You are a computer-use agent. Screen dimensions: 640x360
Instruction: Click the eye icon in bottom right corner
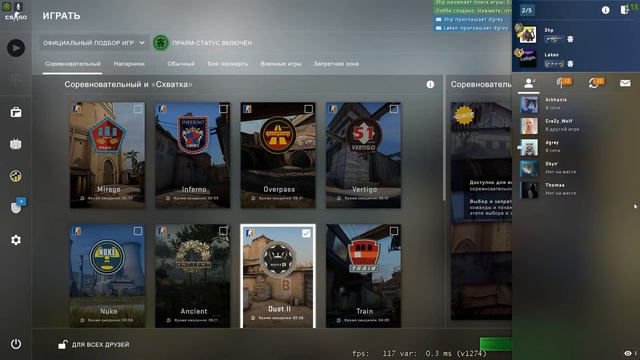click(628, 353)
